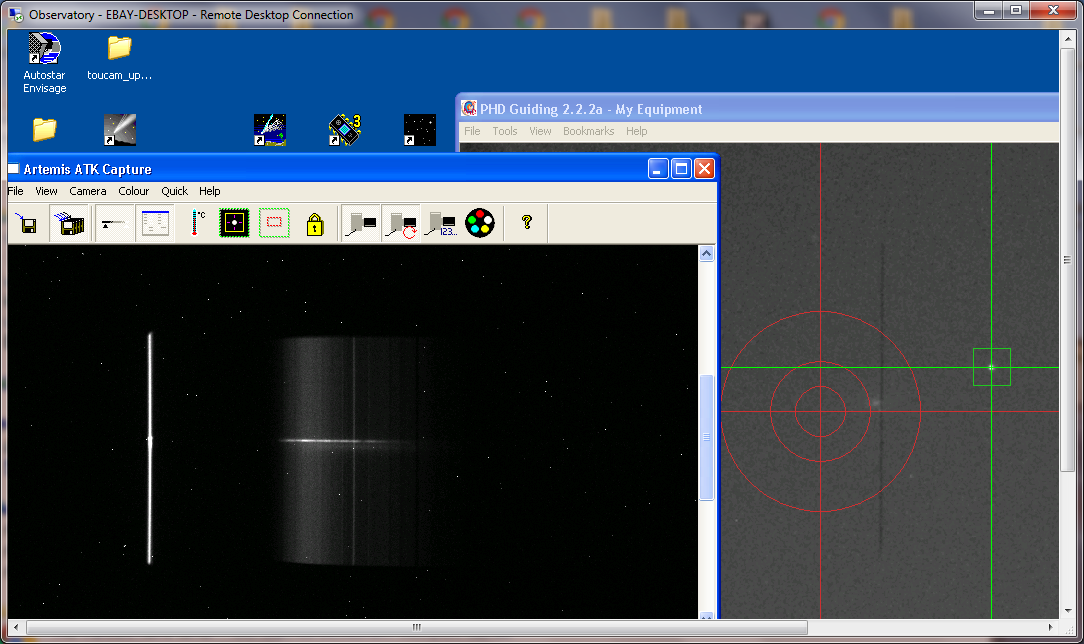Open the colour filter wheel icon
Viewport: 1084px width, 644px height.
480,224
